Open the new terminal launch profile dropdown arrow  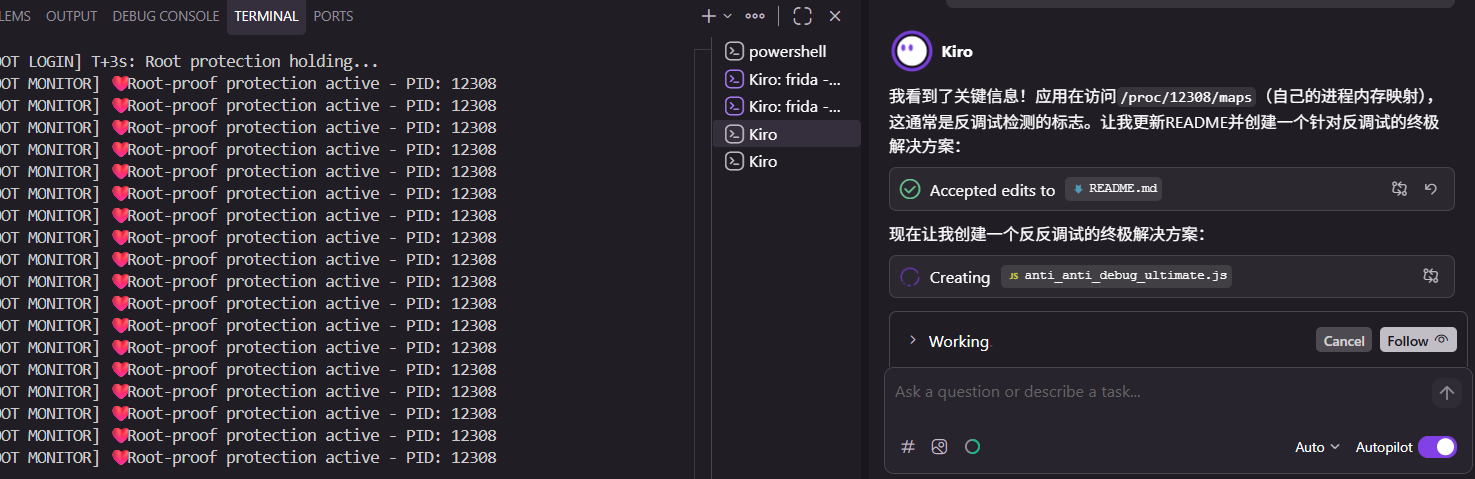[727, 16]
